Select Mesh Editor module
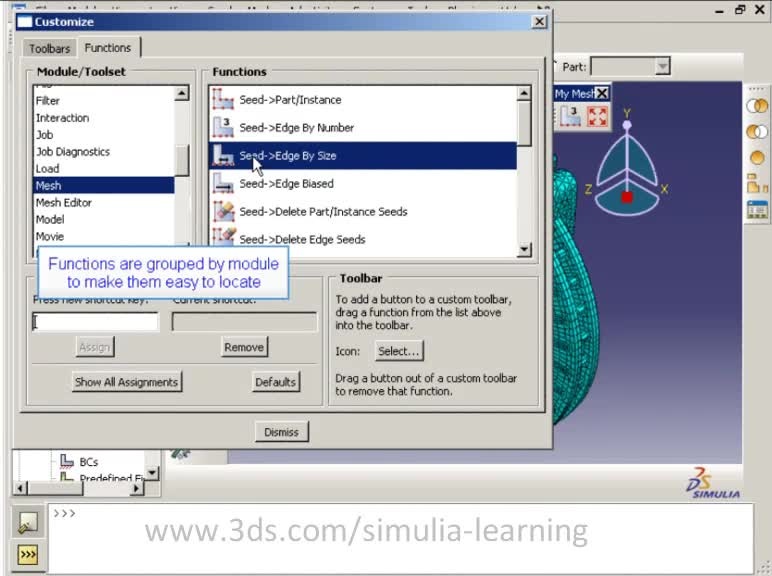 coord(104,202)
